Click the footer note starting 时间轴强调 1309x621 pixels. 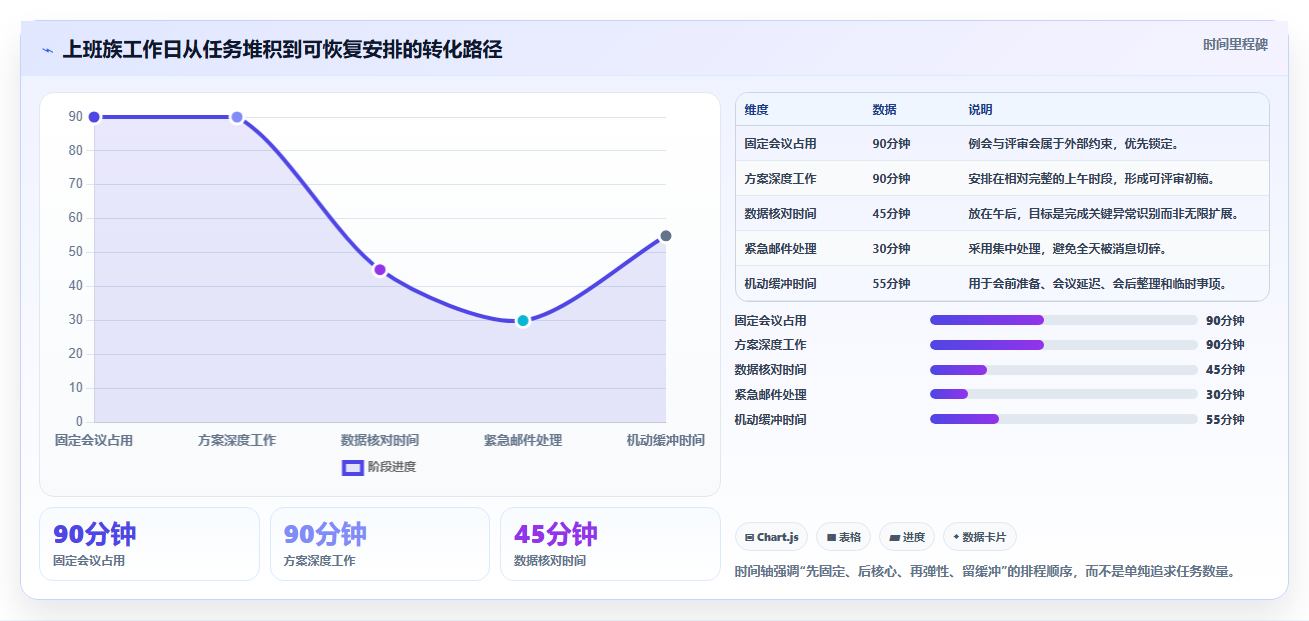(985, 572)
